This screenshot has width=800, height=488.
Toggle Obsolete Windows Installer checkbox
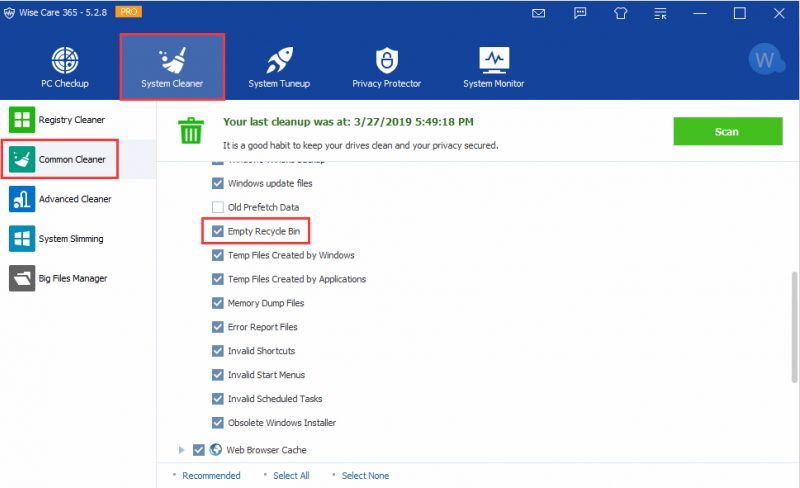(x=218, y=423)
